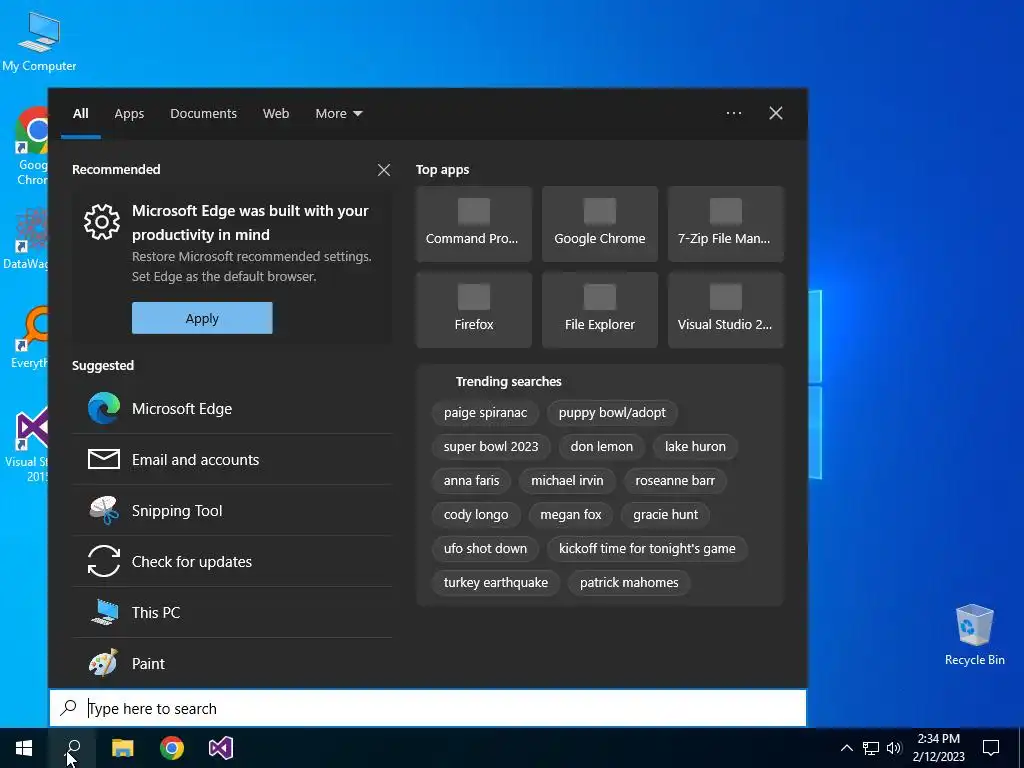Search trending 'gracie hunt'
The height and width of the screenshot is (768, 1024).
[x=665, y=515]
